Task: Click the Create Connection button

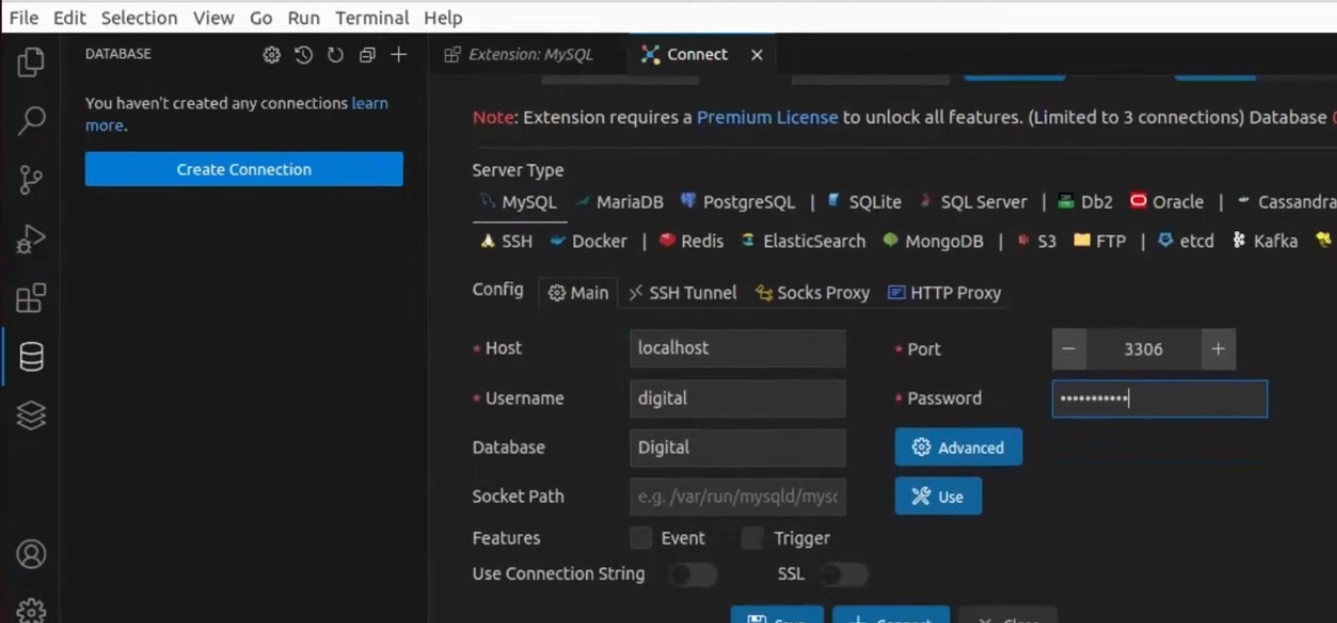Action: 244,169
